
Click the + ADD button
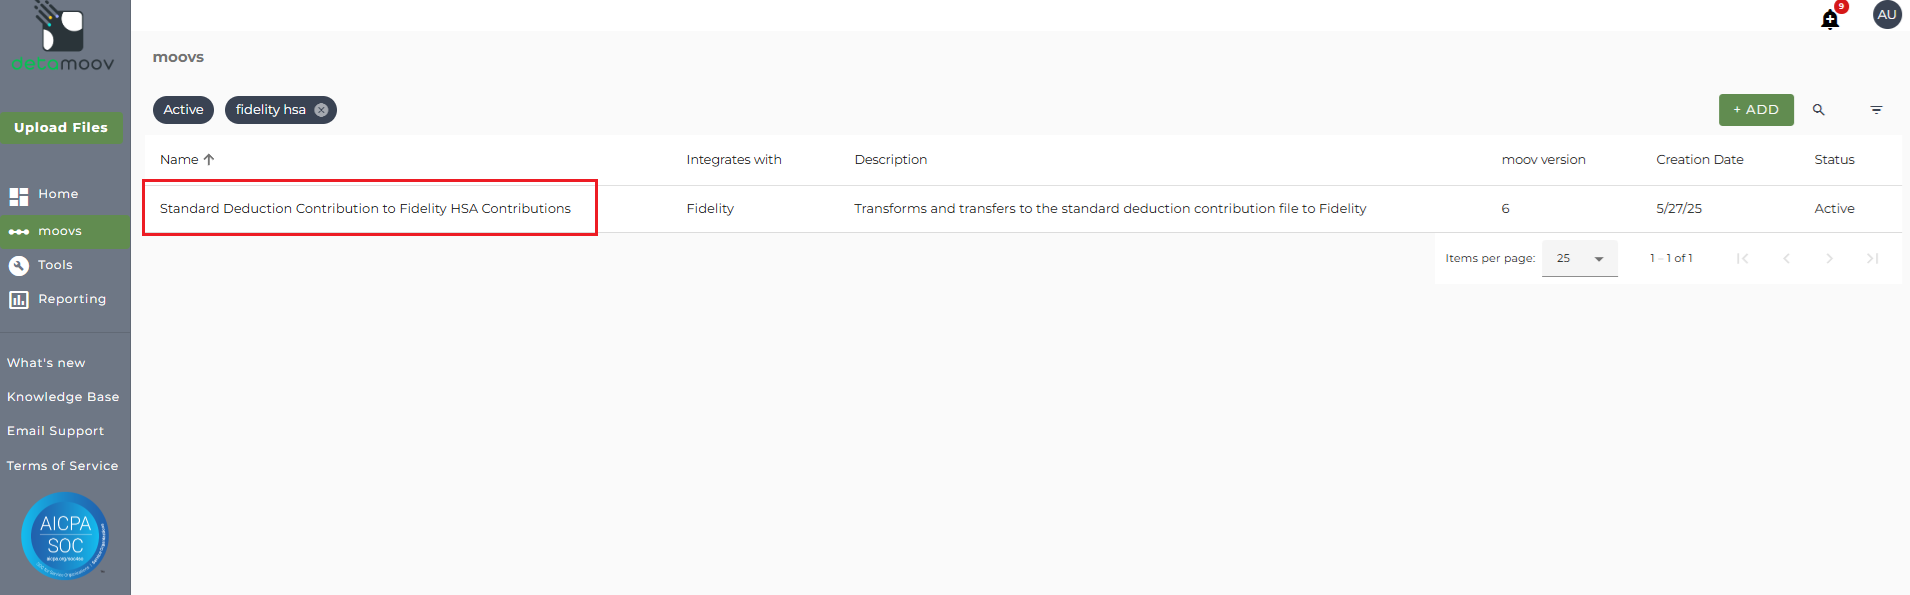click(x=1755, y=110)
